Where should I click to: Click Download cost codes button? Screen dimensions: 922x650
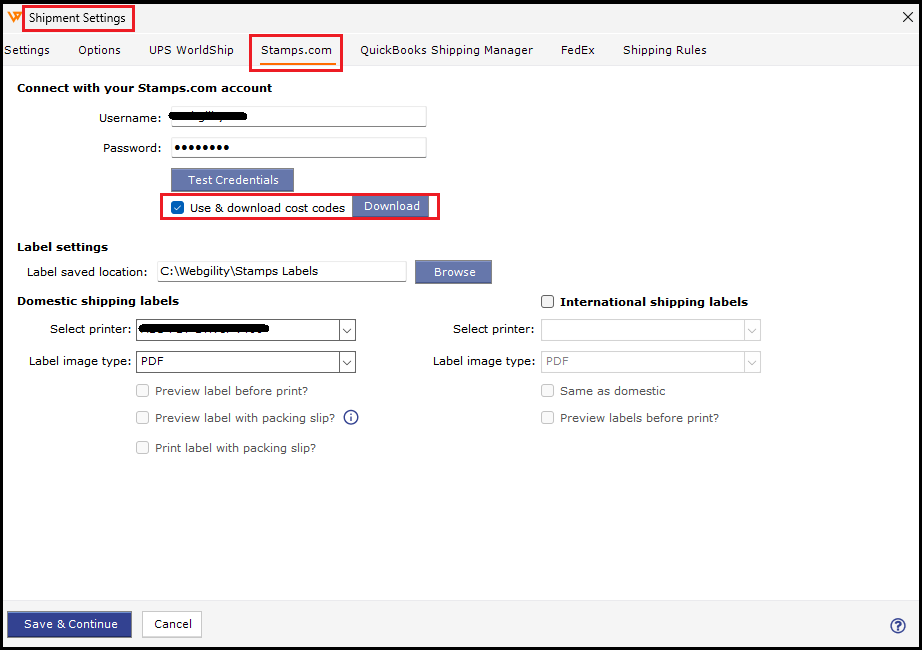(392, 206)
